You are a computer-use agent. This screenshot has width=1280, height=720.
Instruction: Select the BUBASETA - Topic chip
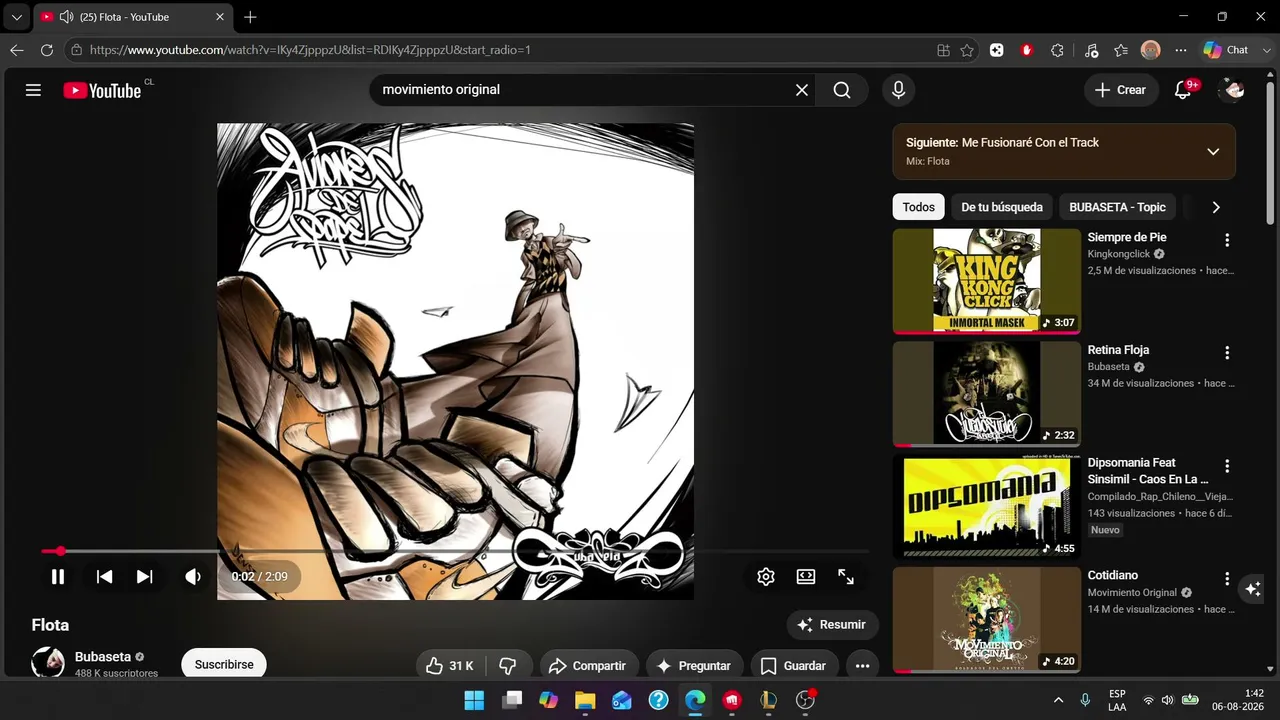pyautogui.click(x=1118, y=207)
